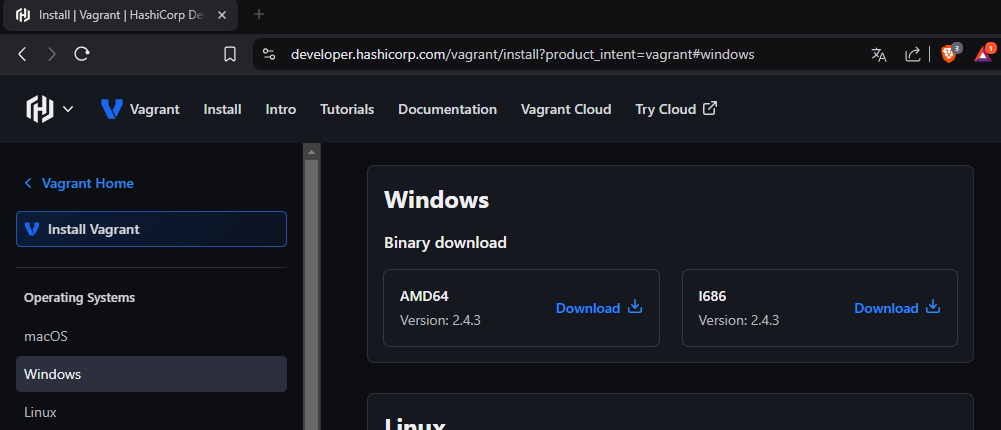
Task: Open the Tutorials navigation item
Action: click(347, 109)
